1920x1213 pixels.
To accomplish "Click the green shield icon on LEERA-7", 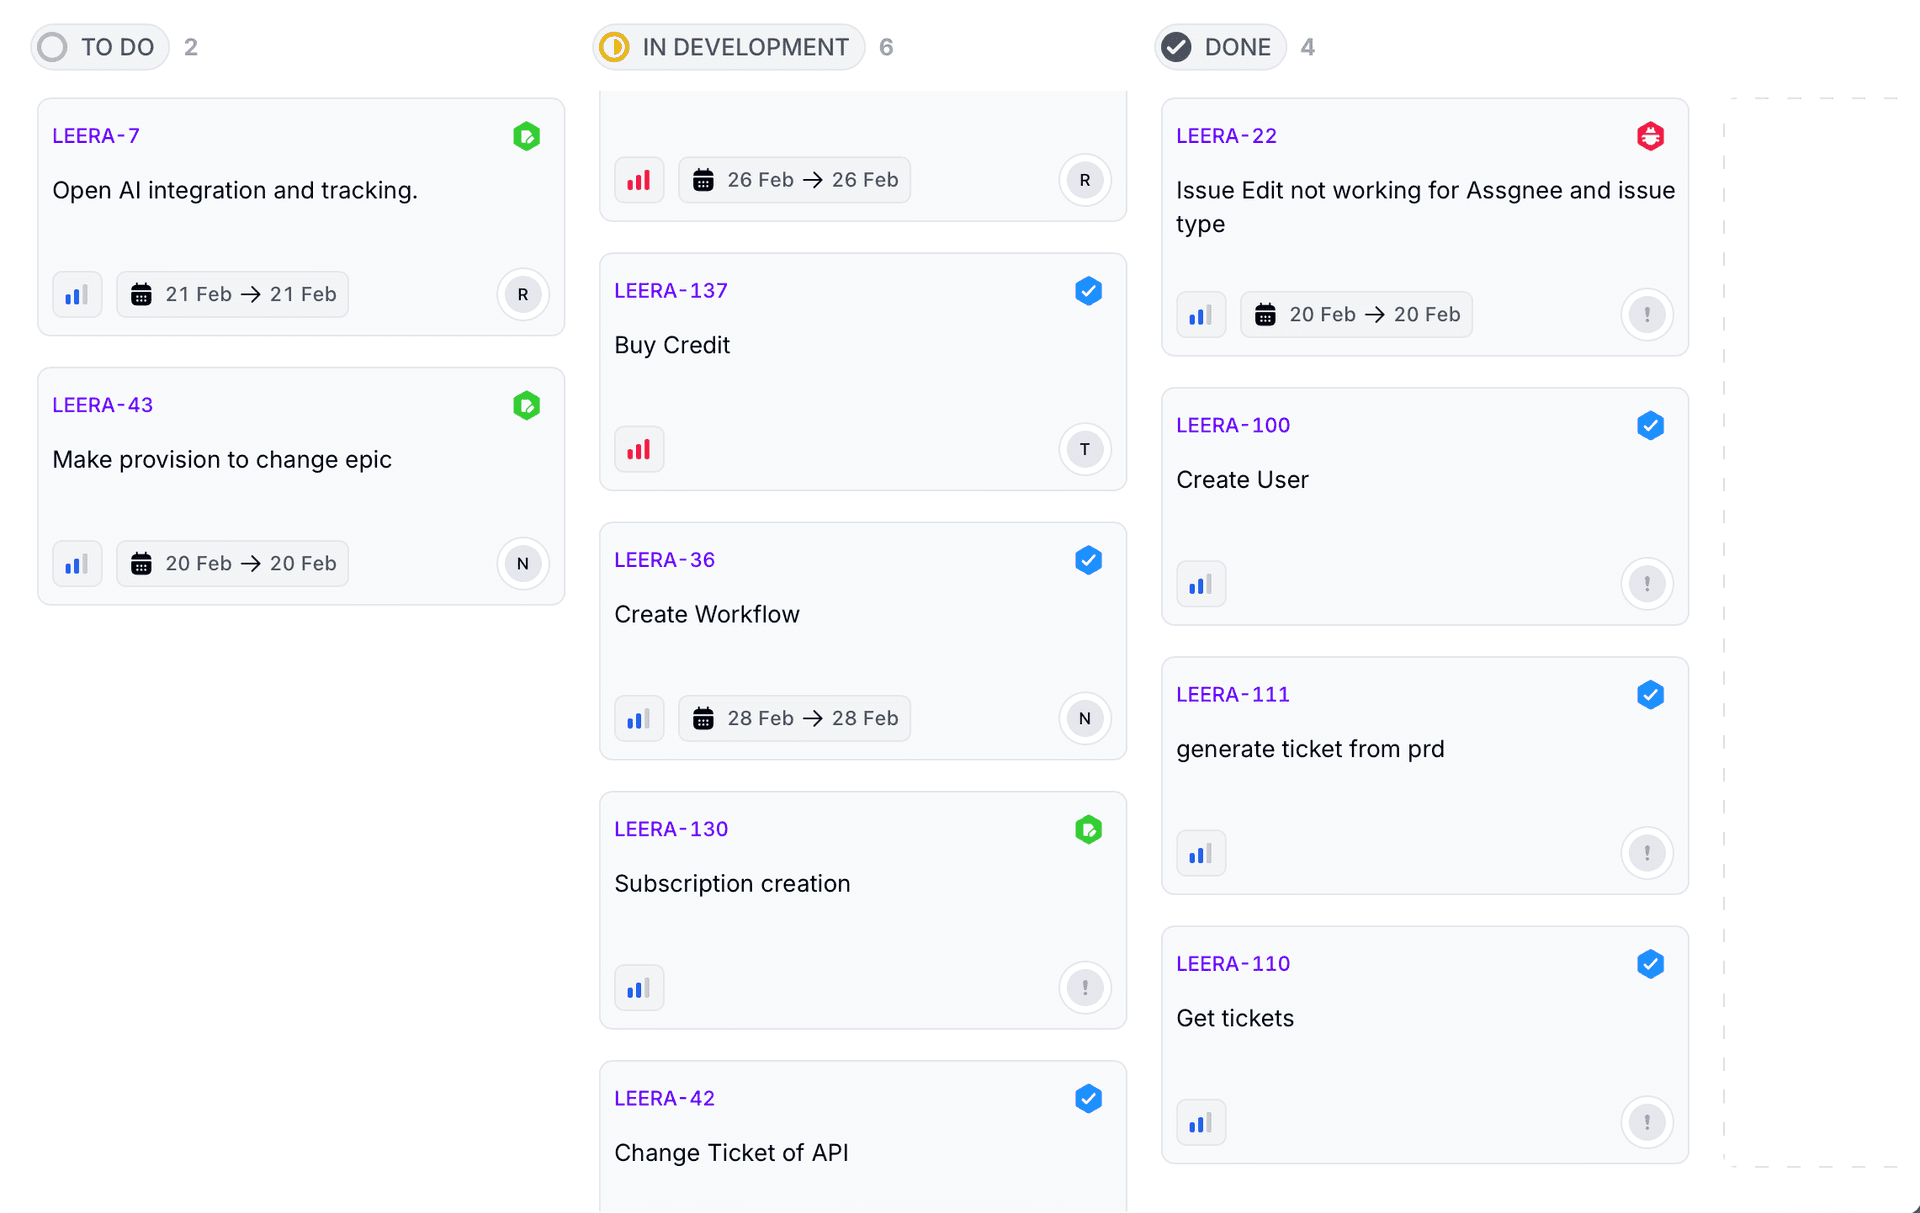I will (530, 136).
